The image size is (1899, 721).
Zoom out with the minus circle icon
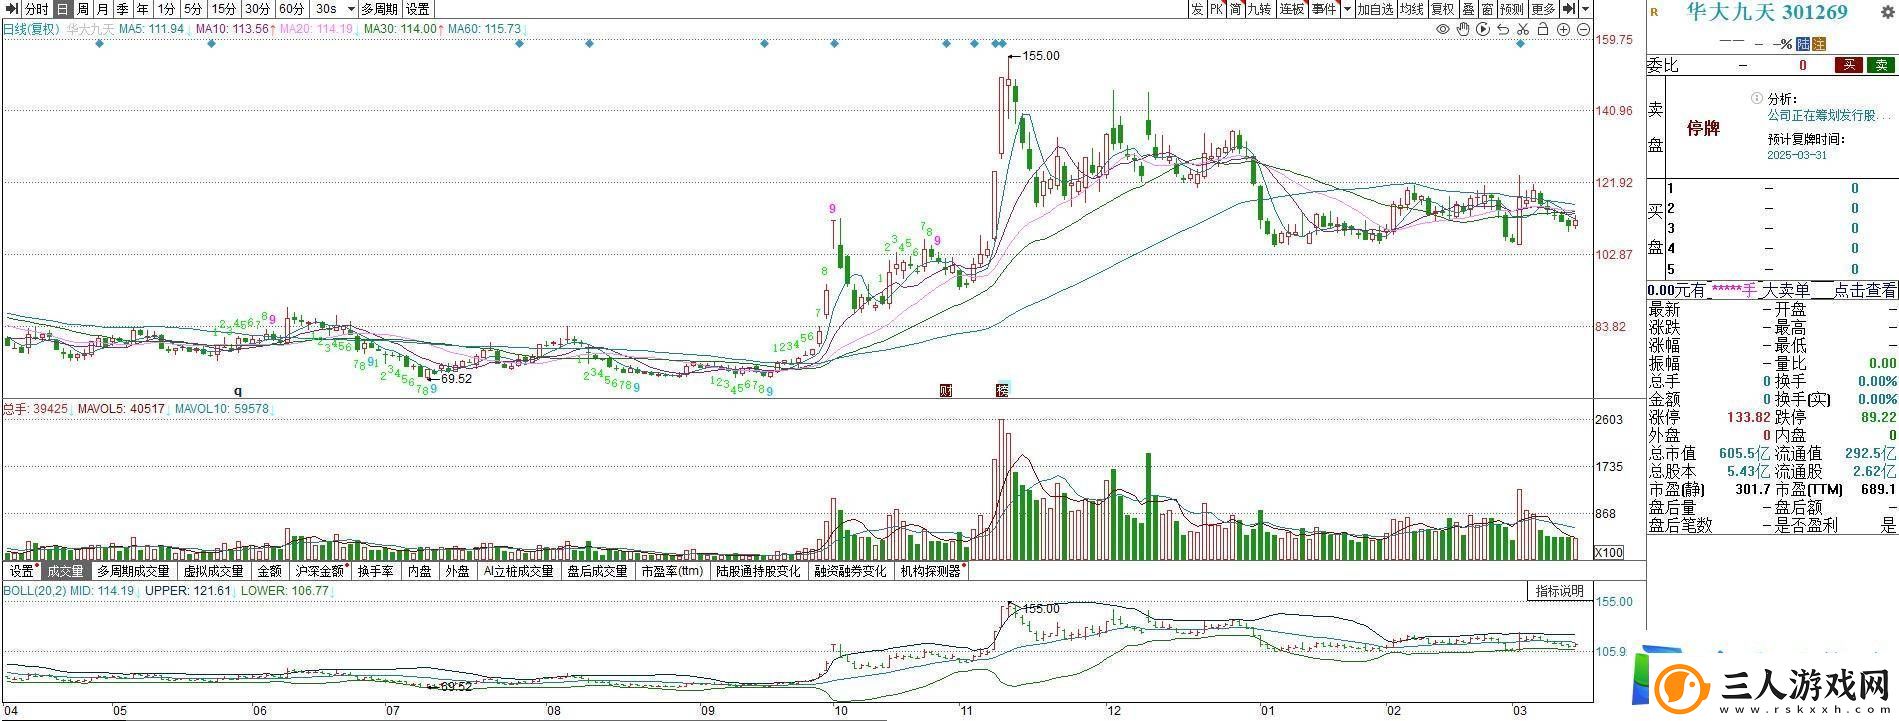[1583, 30]
